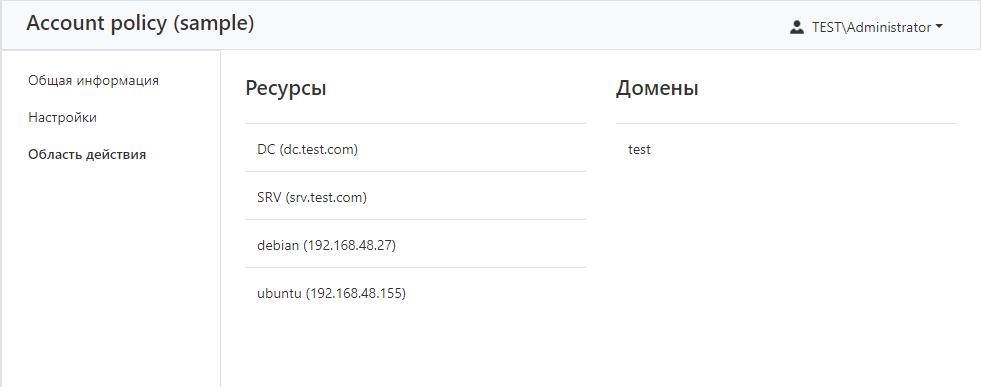Click the word ubuntu in resources
981x387 pixels.
[280, 294]
